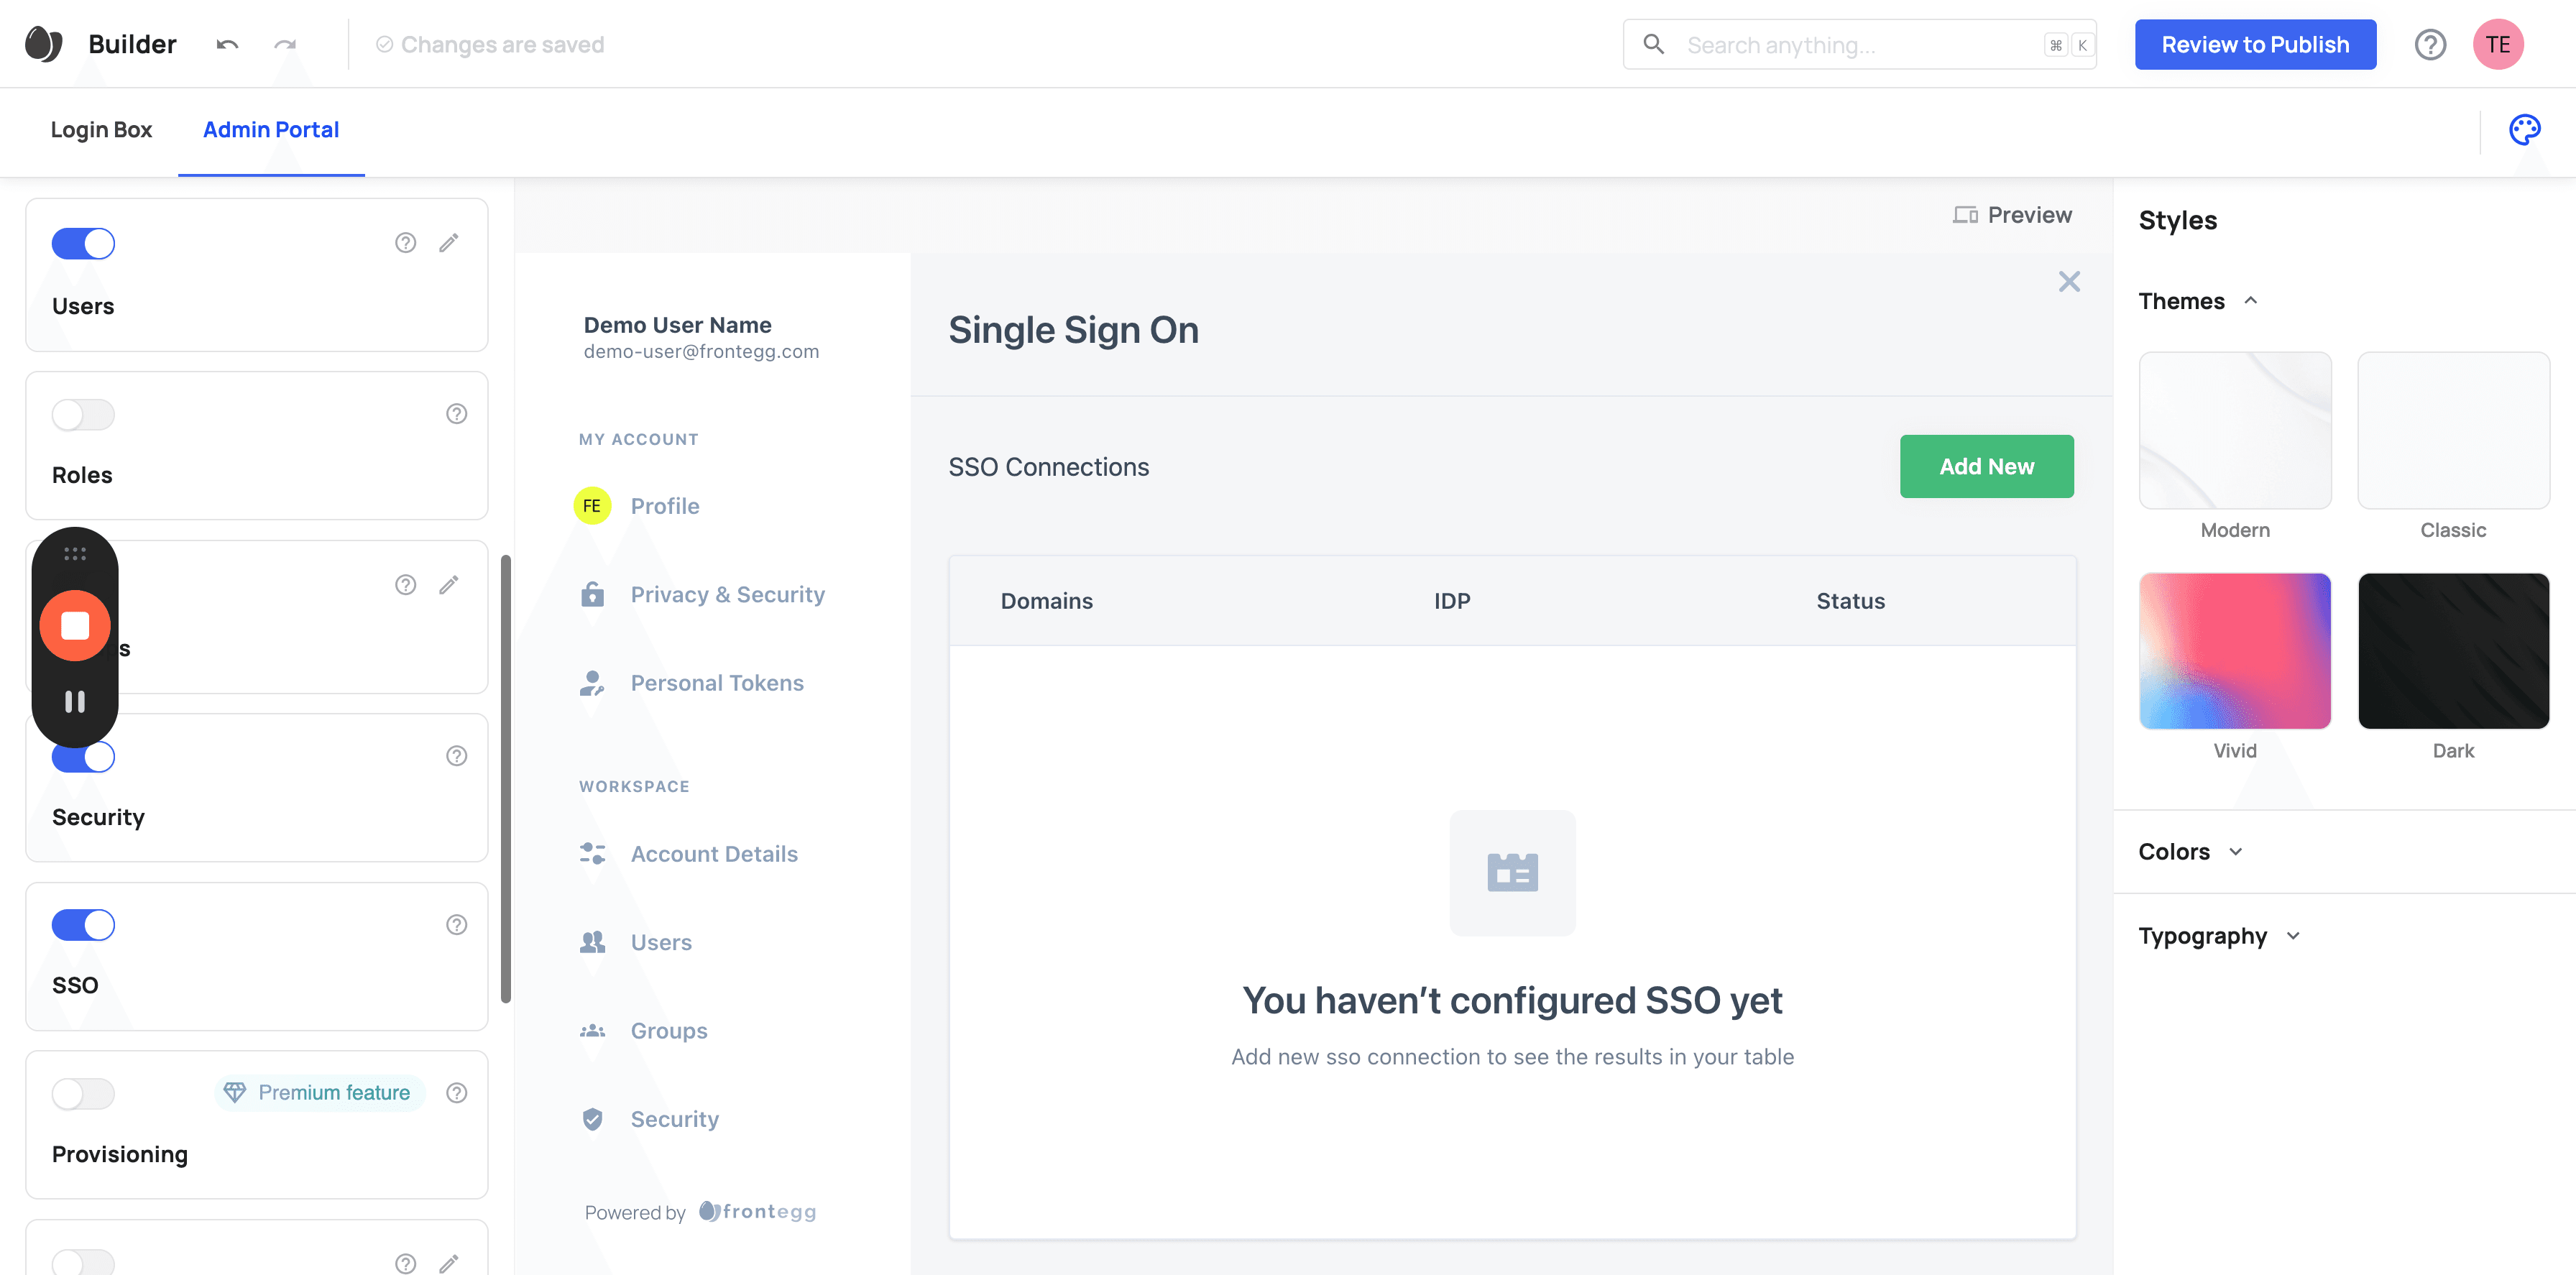Click the Security shield icon
Screen dimensions: 2576x1275
592,1118
